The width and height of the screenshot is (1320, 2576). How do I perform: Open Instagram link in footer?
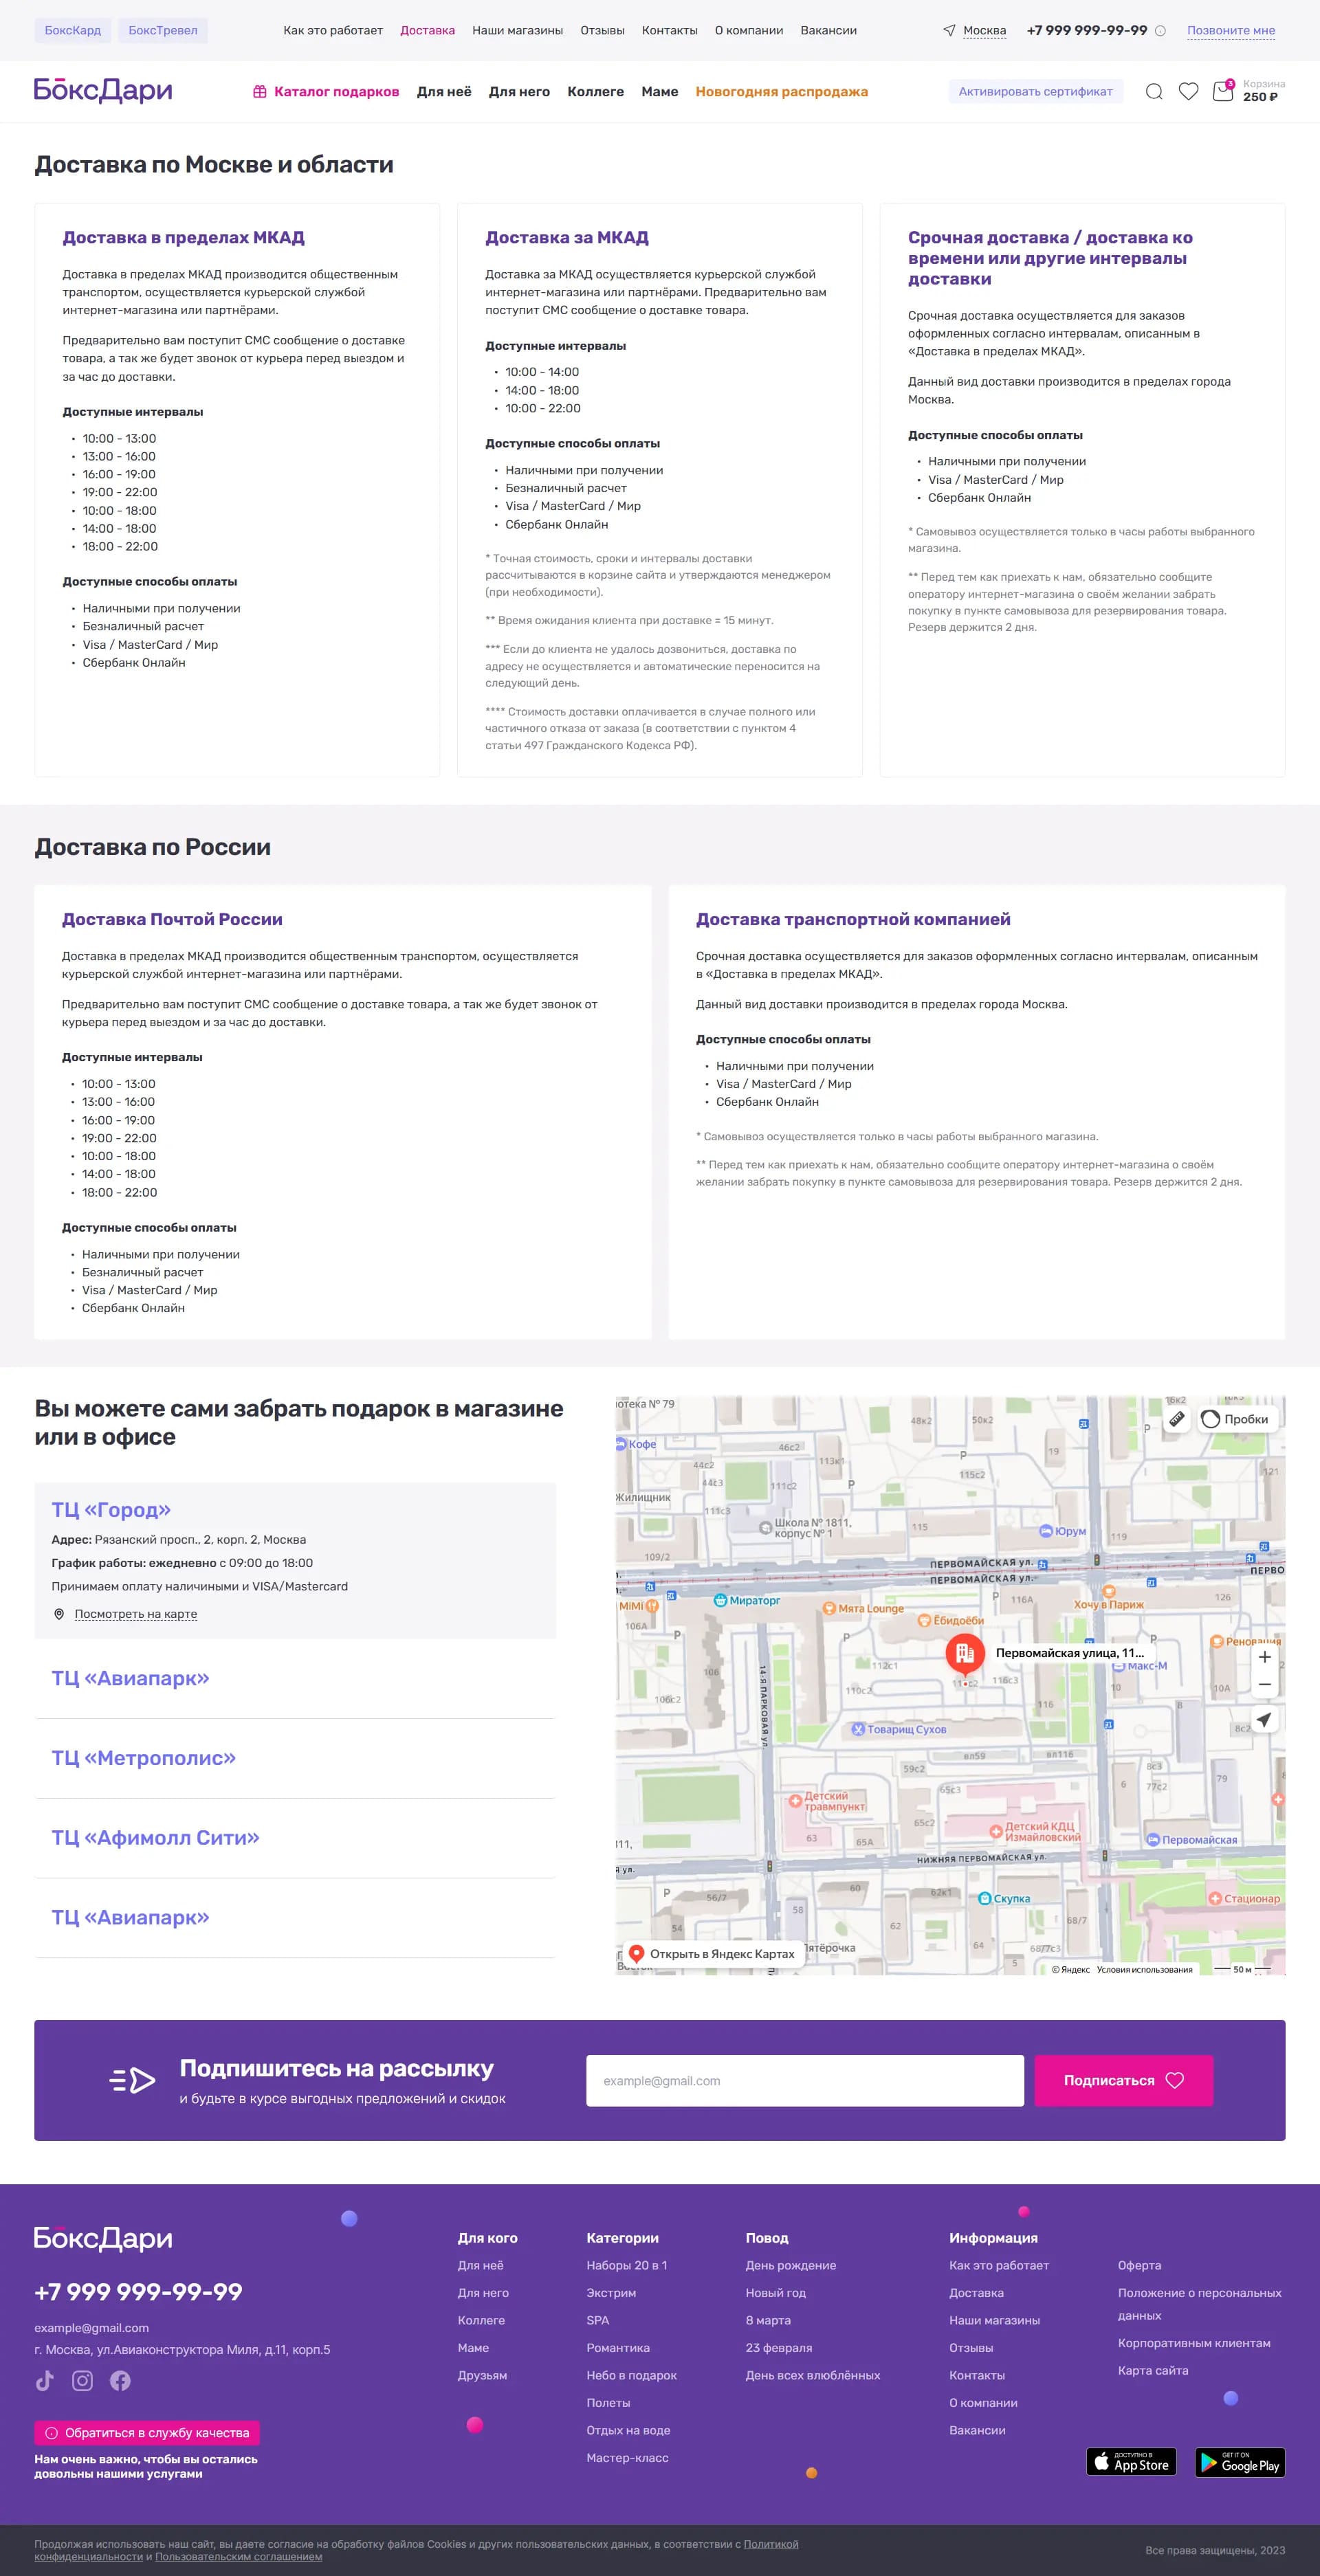83,2381
